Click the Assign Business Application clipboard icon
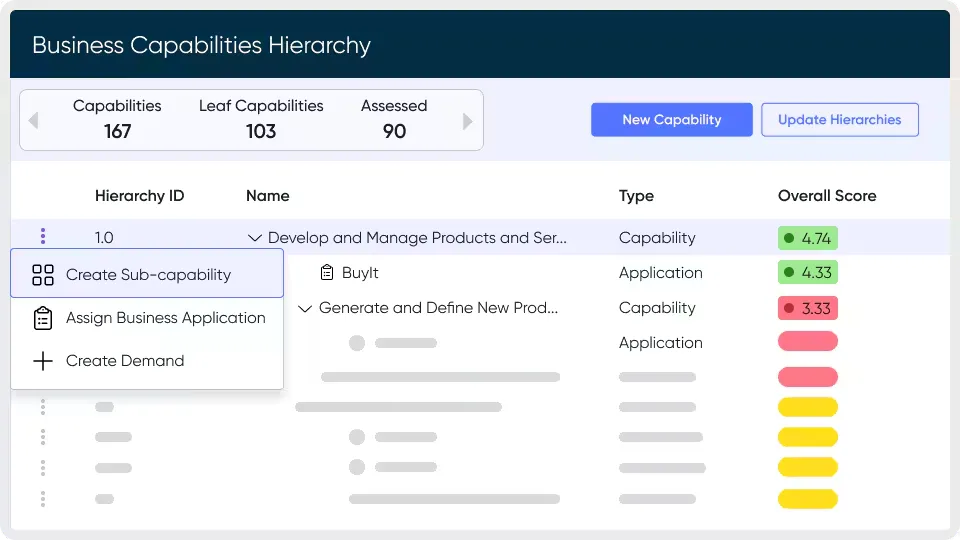This screenshot has height=540, width=960. (x=43, y=318)
